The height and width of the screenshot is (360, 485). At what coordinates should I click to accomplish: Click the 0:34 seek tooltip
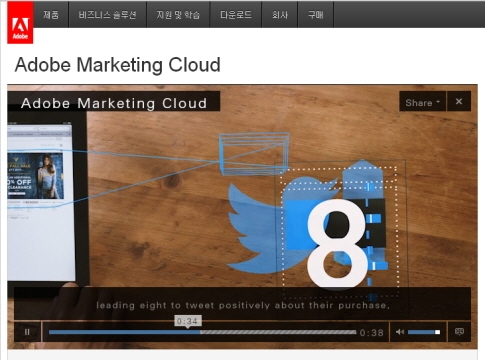188,321
